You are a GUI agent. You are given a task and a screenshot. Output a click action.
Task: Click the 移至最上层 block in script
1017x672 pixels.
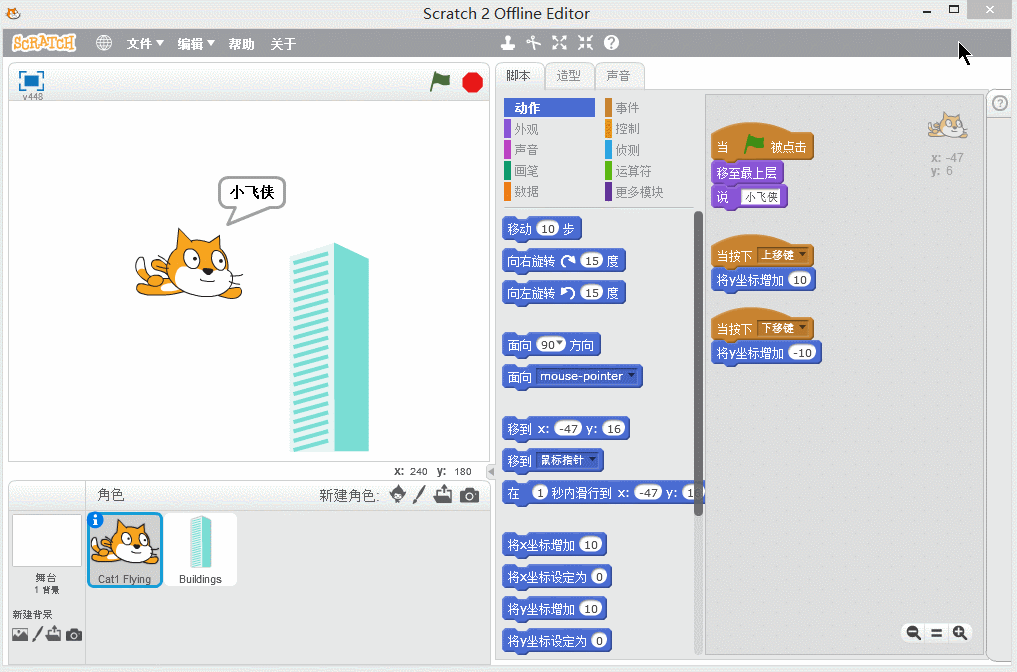click(747, 173)
